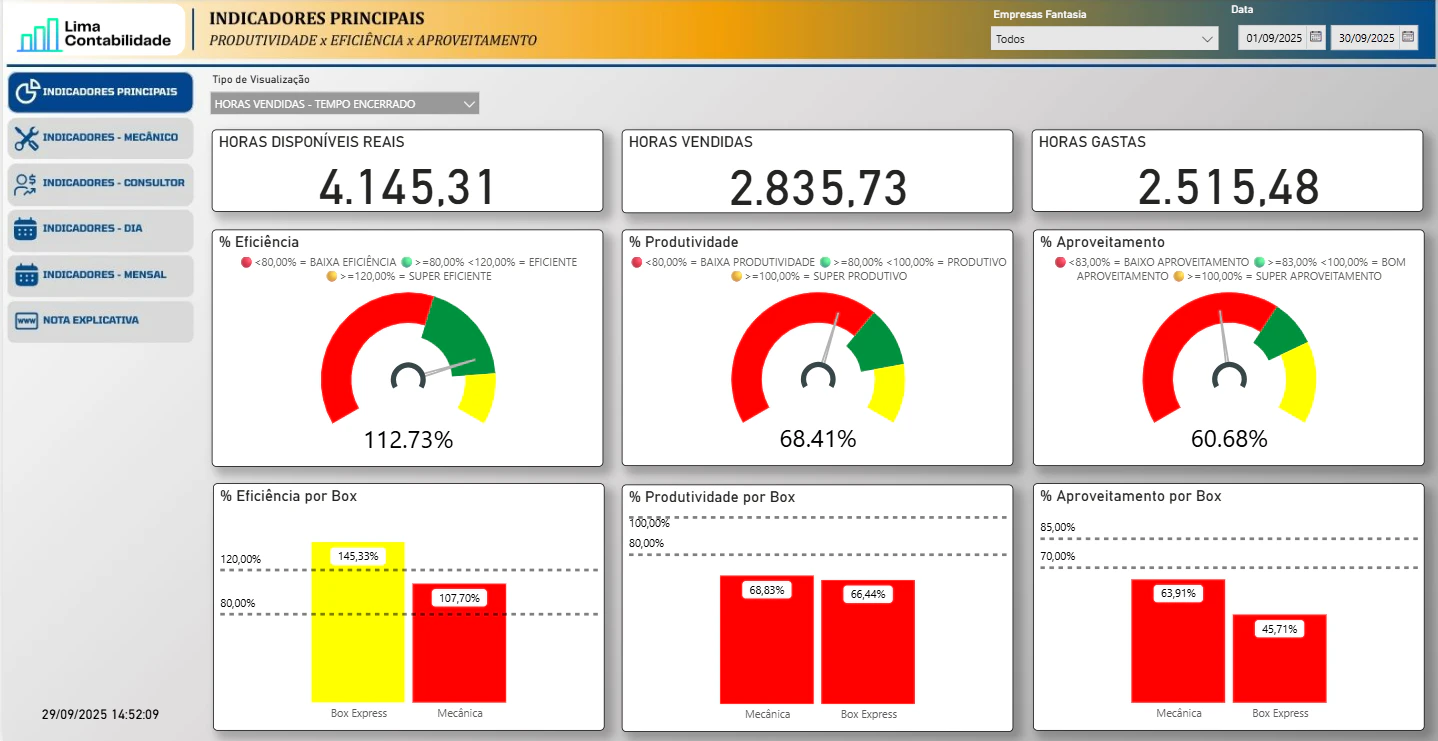This screenshot has width=1438, height=741.
Task: Click the subtitle PRODUTIVIDADE x EFICIÊNCIA x APROVEITAMENTO
Action: coord(373,41)
